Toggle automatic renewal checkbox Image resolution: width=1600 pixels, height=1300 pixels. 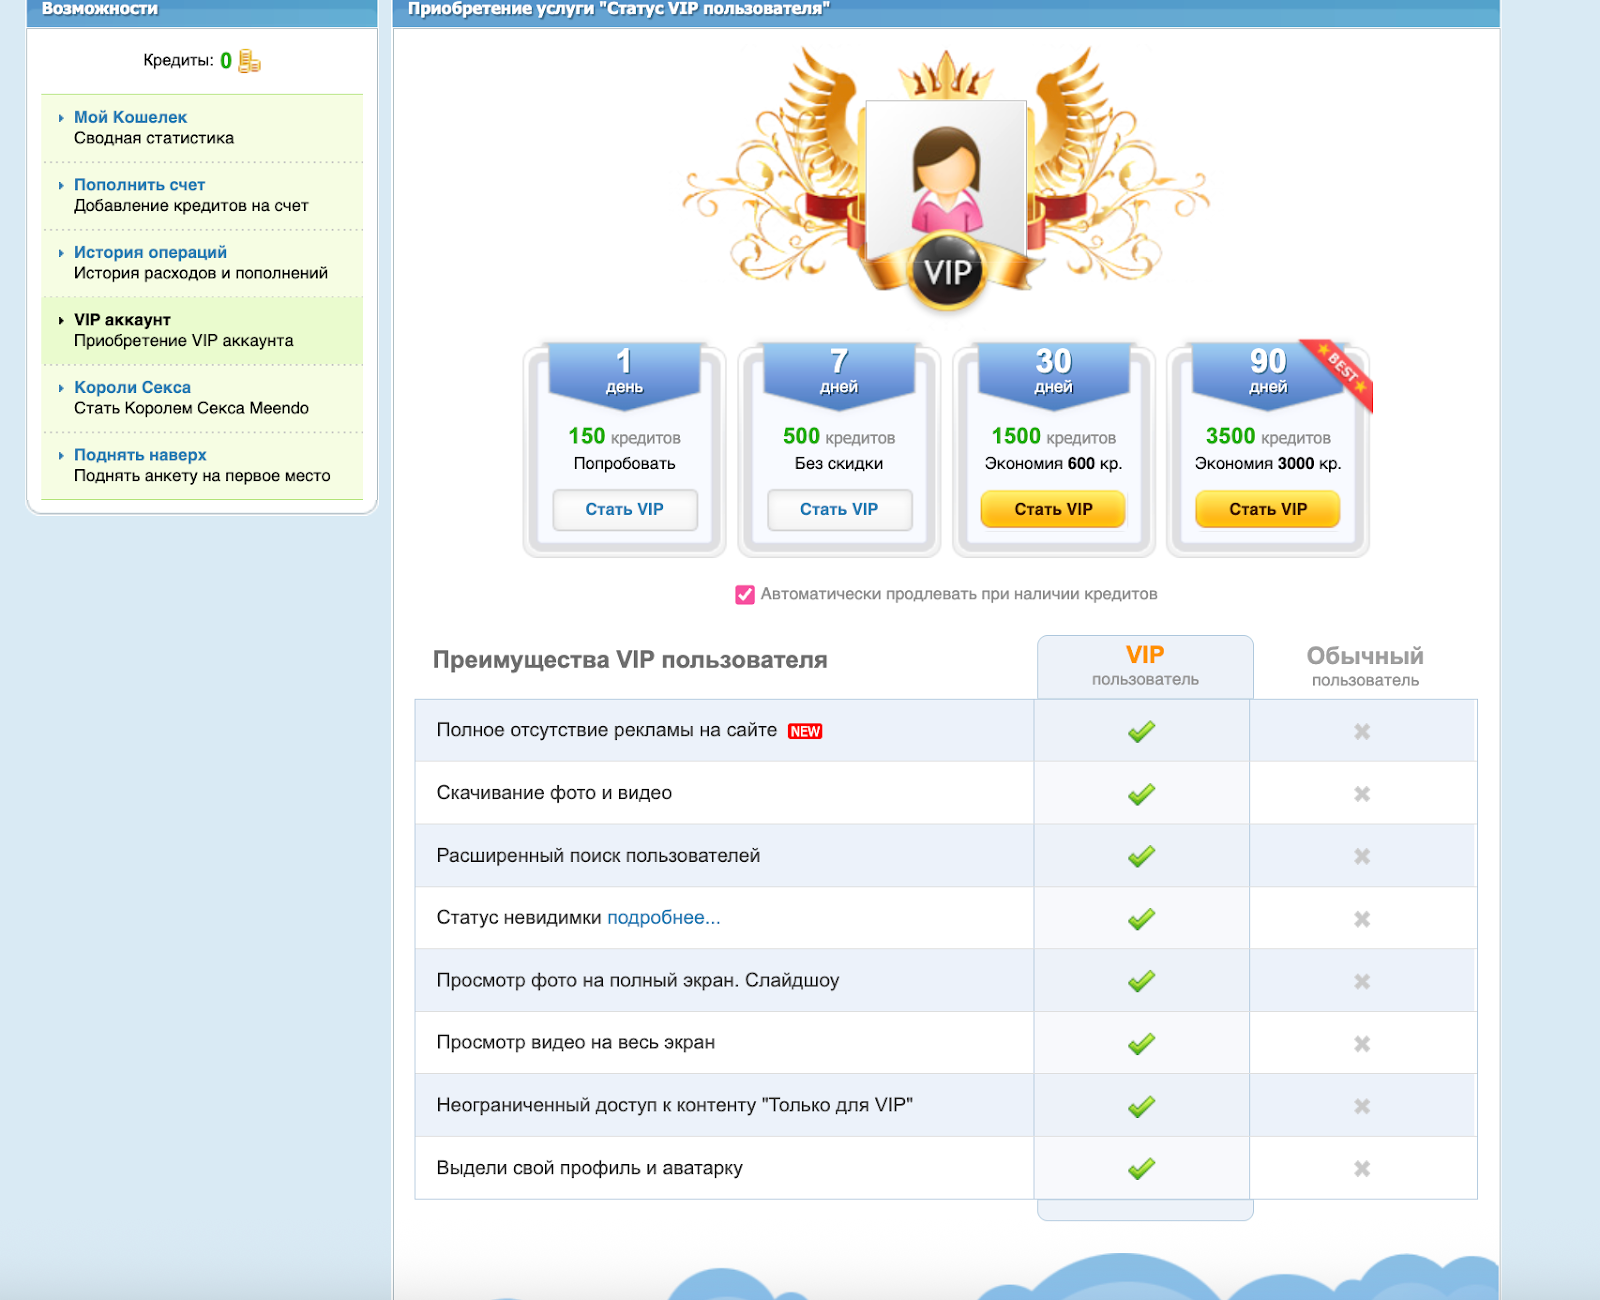tap(745, 595)
